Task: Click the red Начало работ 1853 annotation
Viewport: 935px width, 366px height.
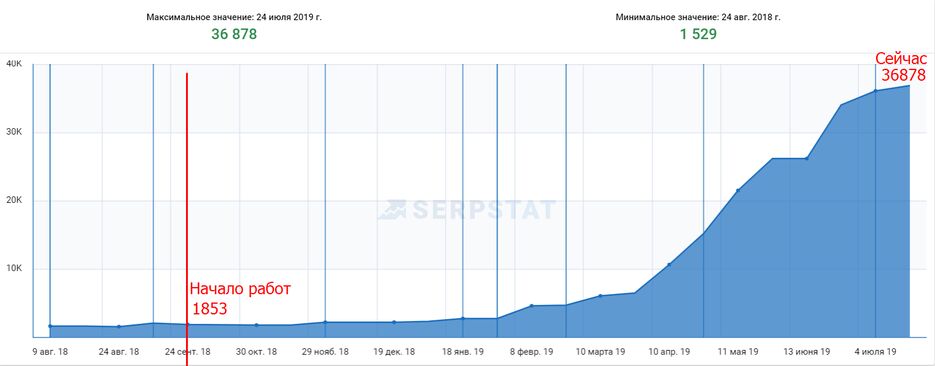Action: 240,299
